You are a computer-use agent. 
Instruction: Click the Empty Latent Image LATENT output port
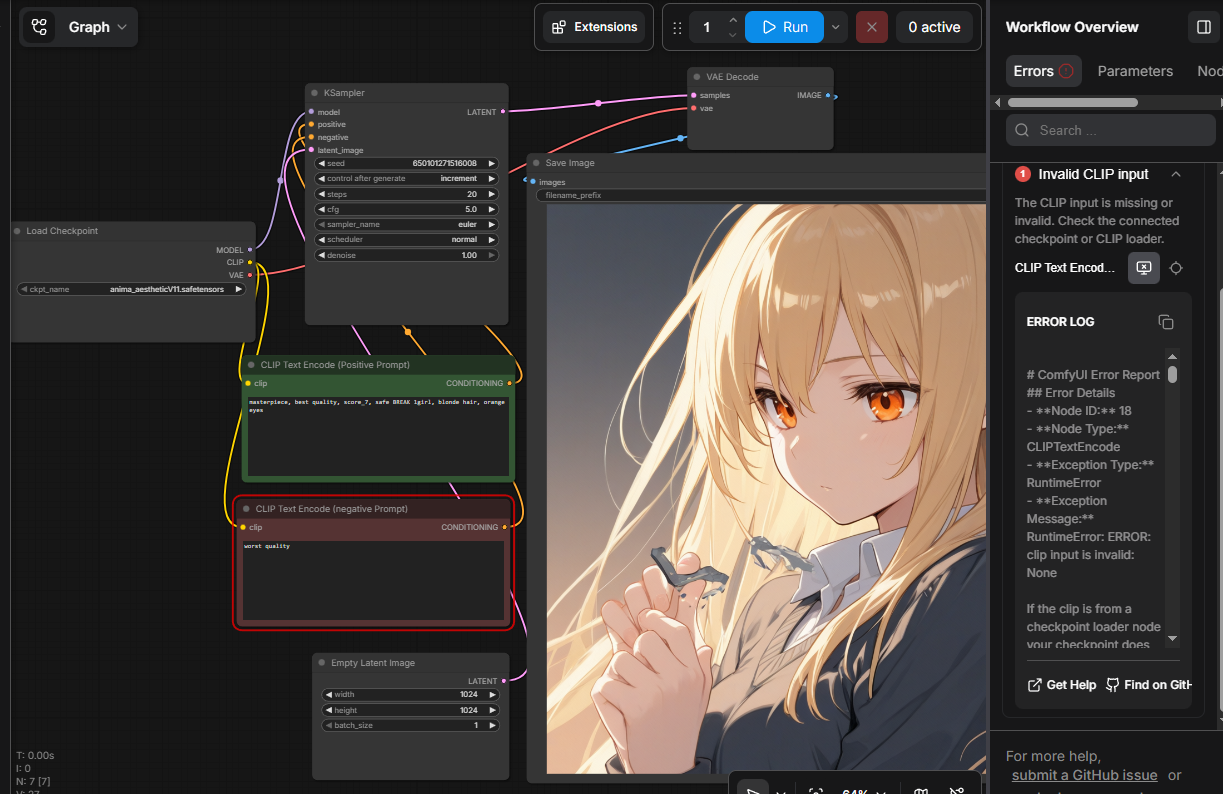(504, 681)
